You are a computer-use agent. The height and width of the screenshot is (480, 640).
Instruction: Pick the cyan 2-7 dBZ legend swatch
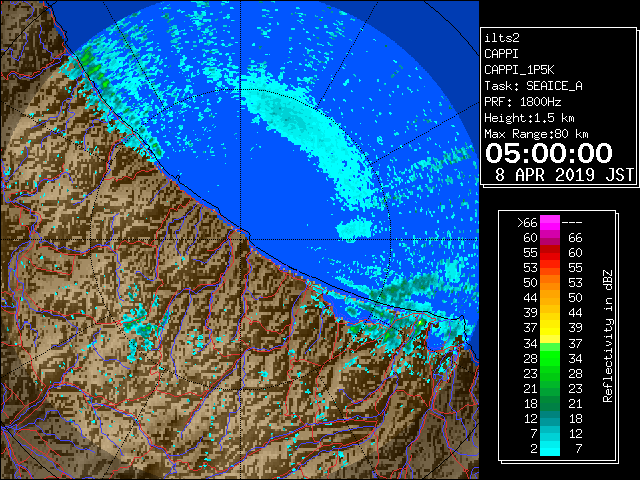[550, 449]
